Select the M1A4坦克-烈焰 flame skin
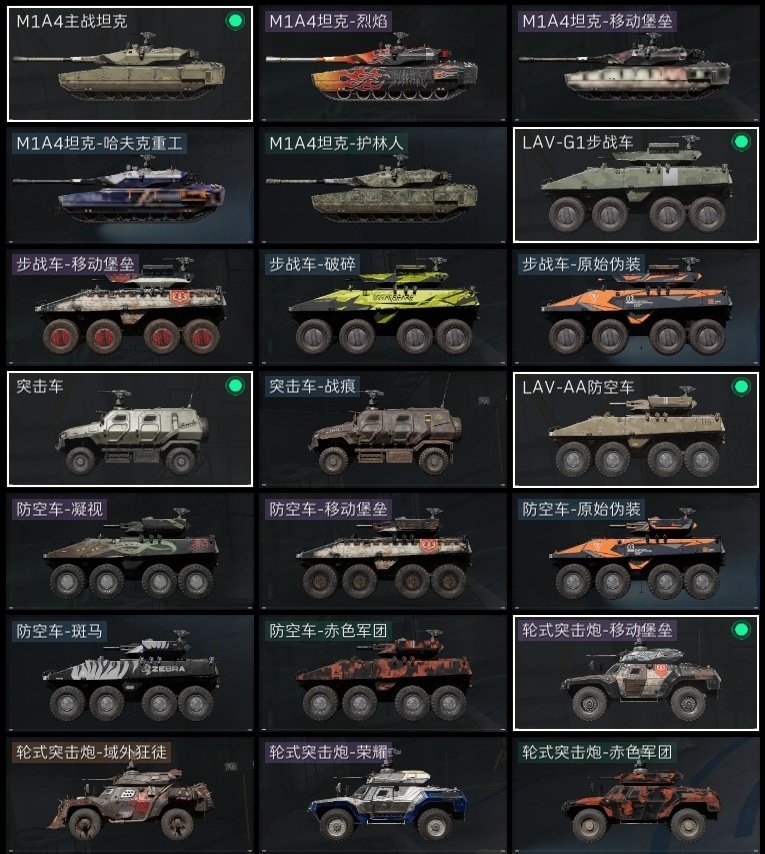Viewport: 765px width, 854px height. (383, 64)
